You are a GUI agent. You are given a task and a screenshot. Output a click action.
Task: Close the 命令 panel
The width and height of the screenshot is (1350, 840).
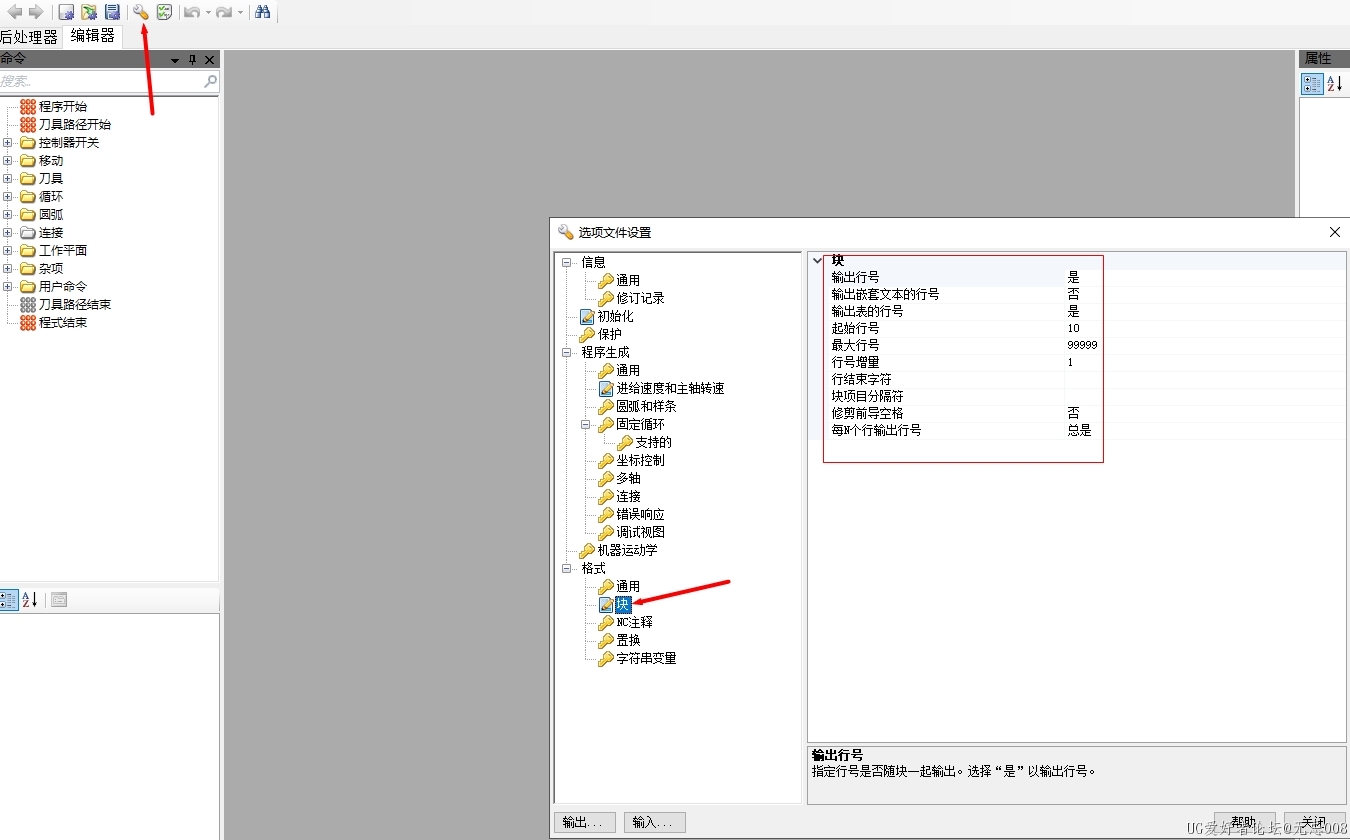coord(210,60)
